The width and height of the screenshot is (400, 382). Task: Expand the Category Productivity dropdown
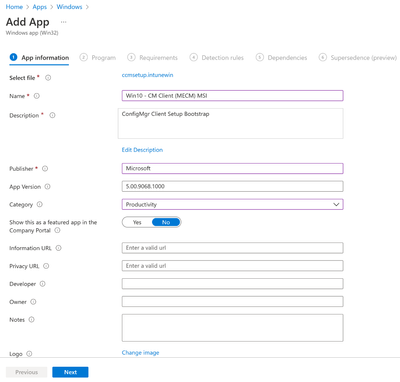click(x=232, y=204)
